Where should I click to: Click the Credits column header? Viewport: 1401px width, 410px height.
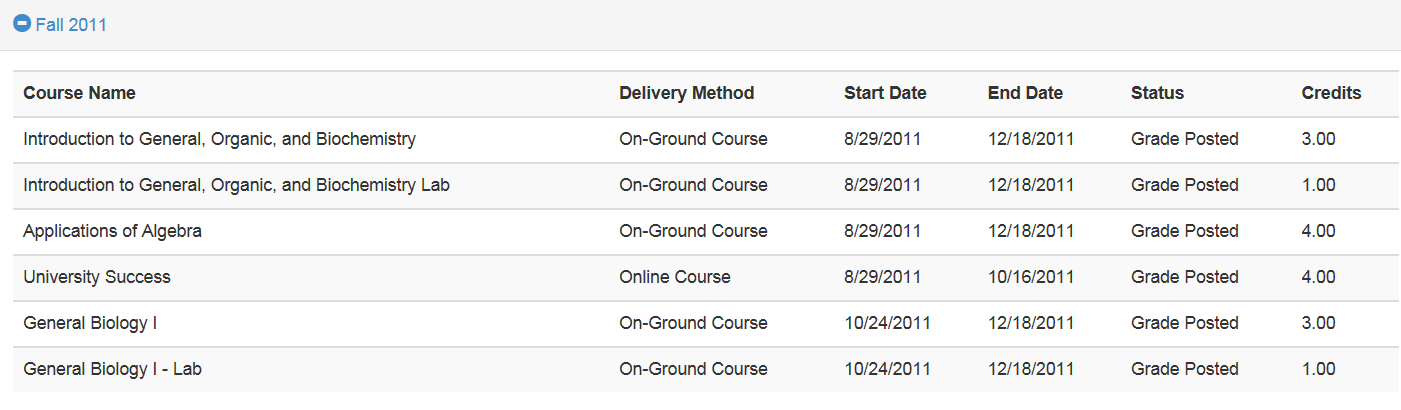click(1331, 93)
